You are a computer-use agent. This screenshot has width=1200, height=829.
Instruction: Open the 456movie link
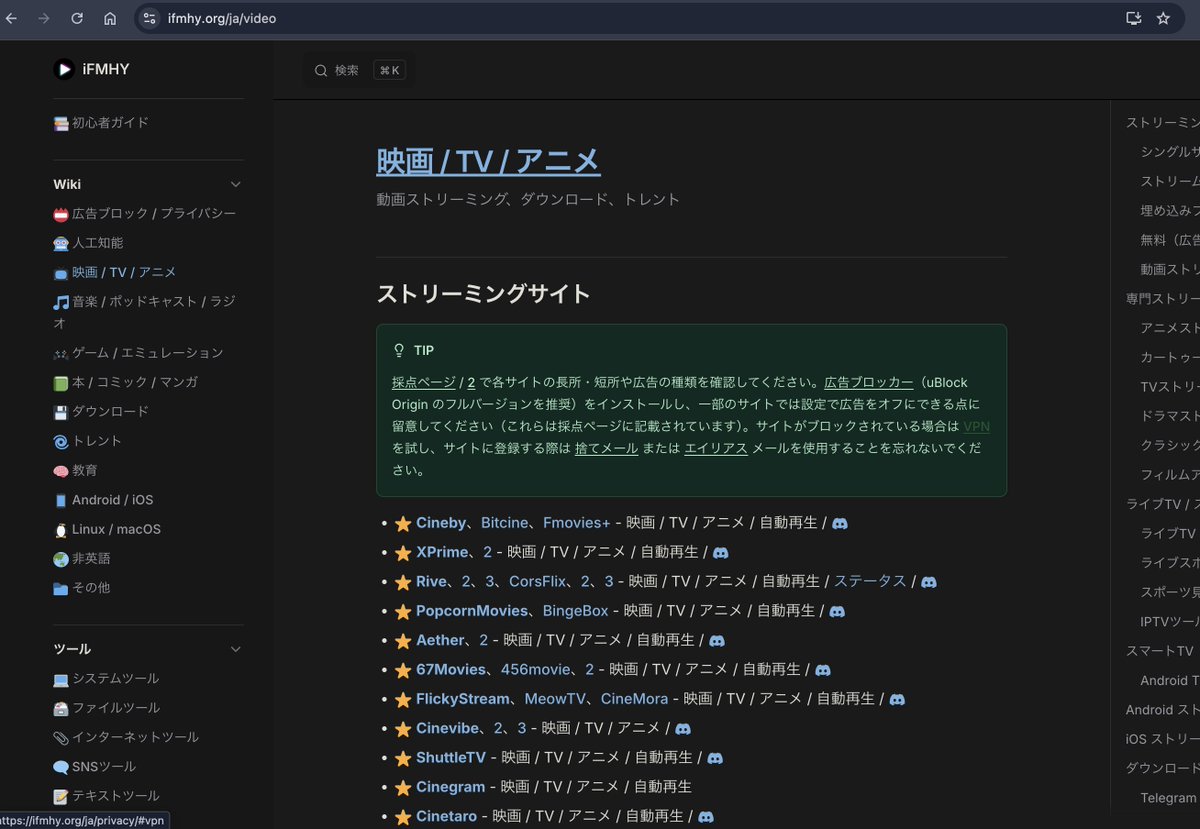tap(536, 670)
